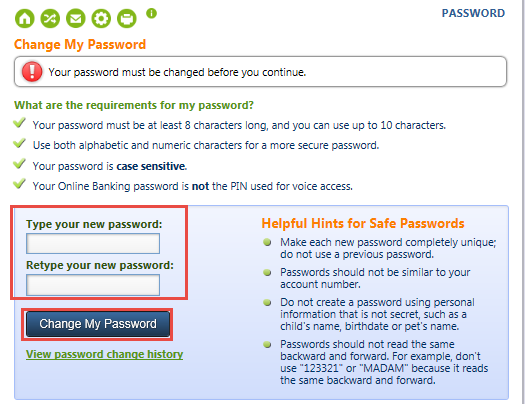This screenshot has height=404, width=525.
Task: Click 'Helpful Hints for Safe Passwords' heading
Action: point(363,223)
